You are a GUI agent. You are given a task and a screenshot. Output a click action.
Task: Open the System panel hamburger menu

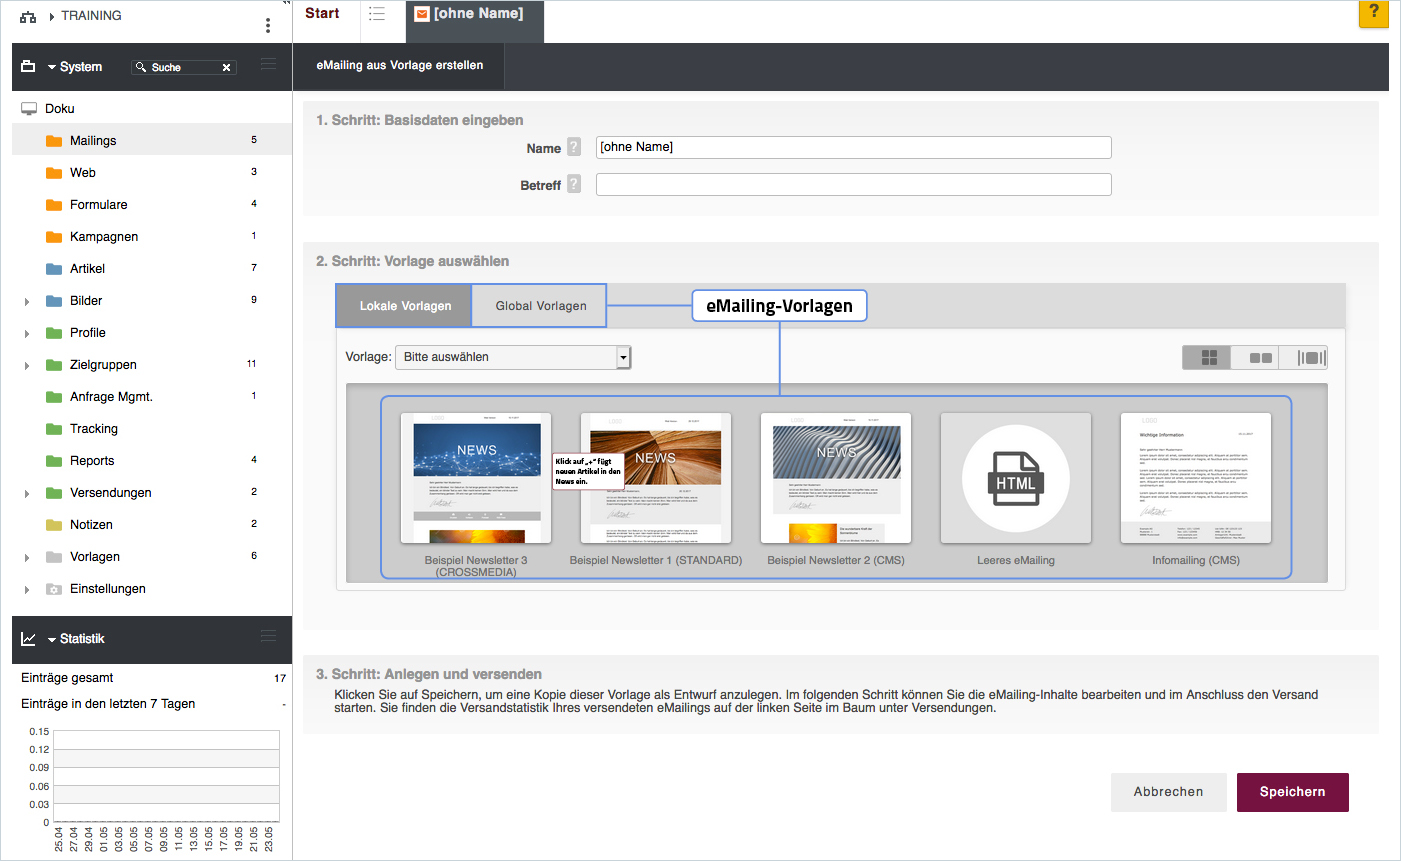(x=268, y=65)
